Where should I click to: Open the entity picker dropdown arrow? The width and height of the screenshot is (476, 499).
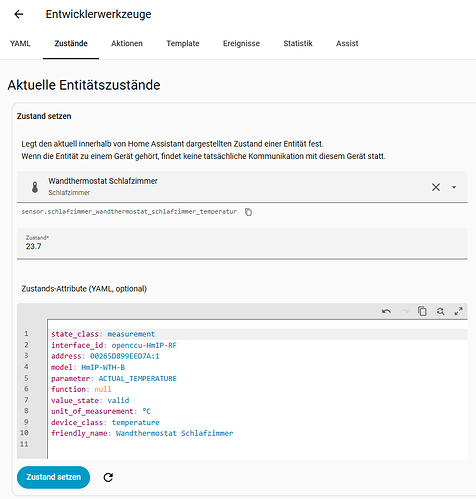coord(454,187)
